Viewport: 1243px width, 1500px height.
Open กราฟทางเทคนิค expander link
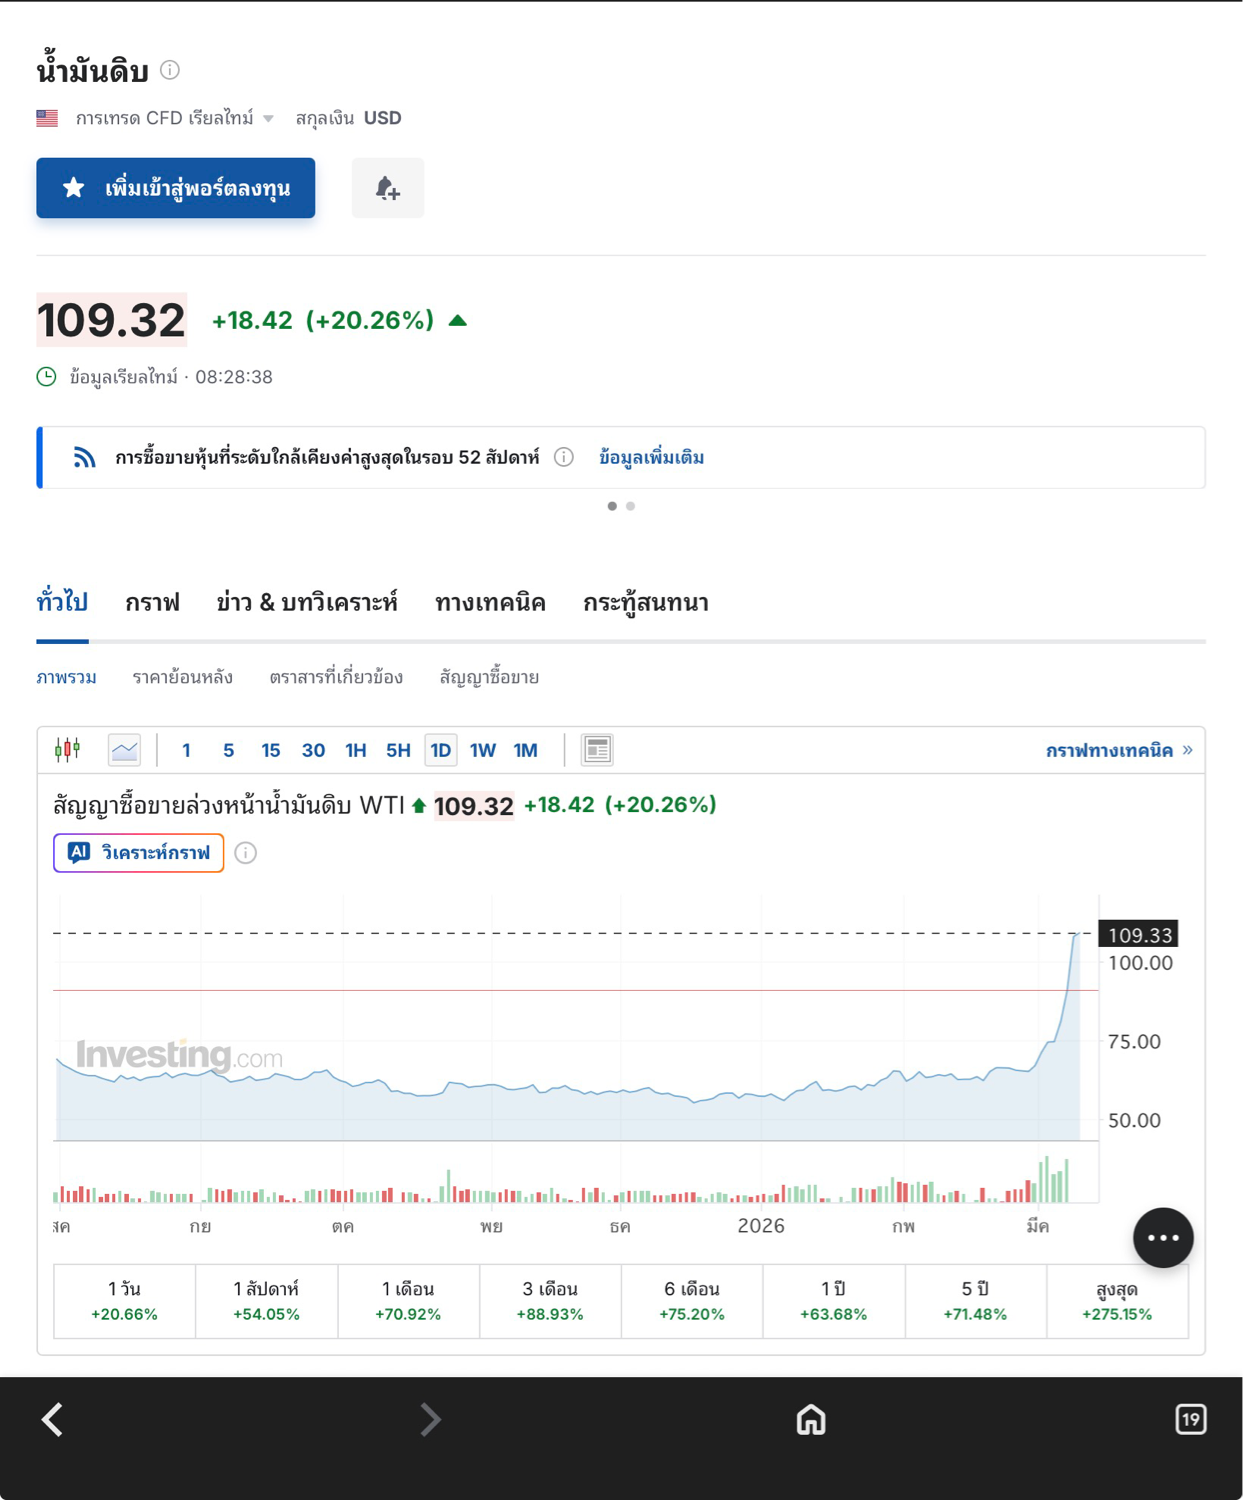click(x=1118, y=750)
